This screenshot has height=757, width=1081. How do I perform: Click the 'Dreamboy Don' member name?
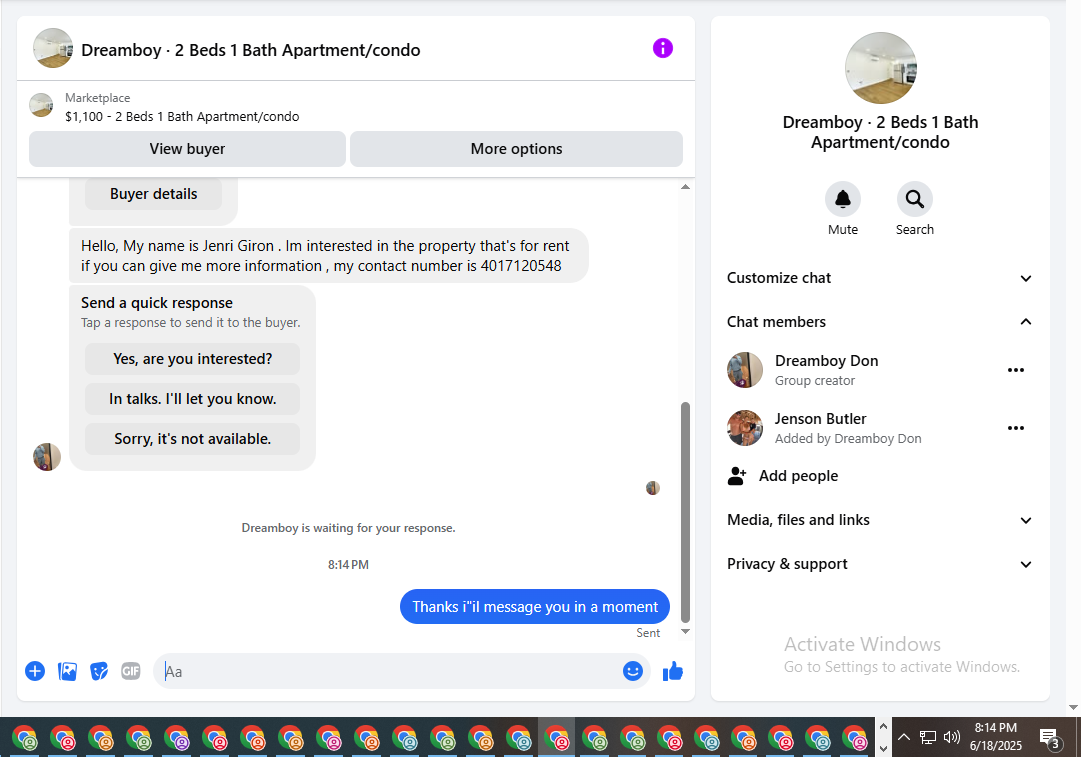(827, 361)
